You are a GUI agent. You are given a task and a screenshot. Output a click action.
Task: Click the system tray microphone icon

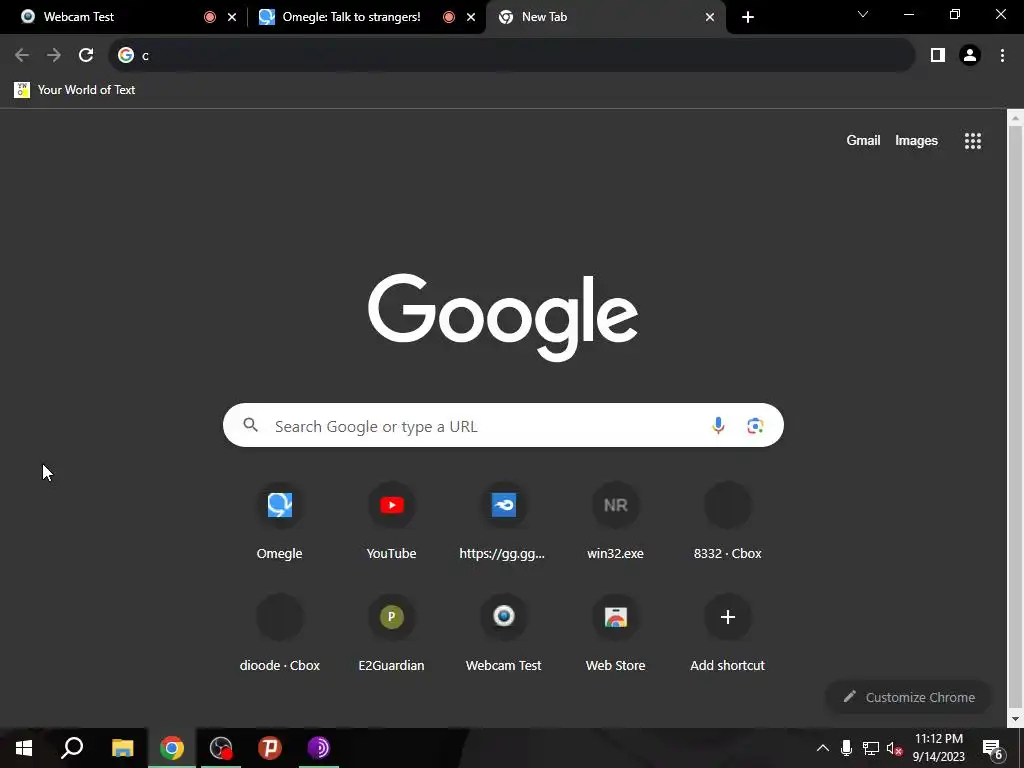pyautogui.click(x=846, y=748)
